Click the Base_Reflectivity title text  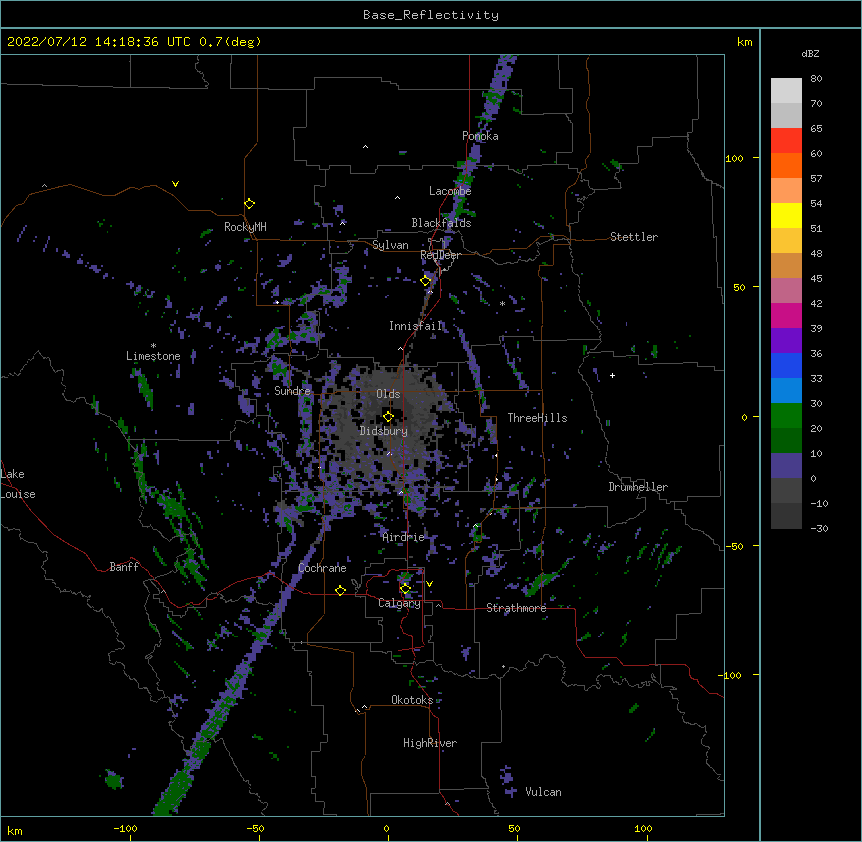[x=431, y=15]
